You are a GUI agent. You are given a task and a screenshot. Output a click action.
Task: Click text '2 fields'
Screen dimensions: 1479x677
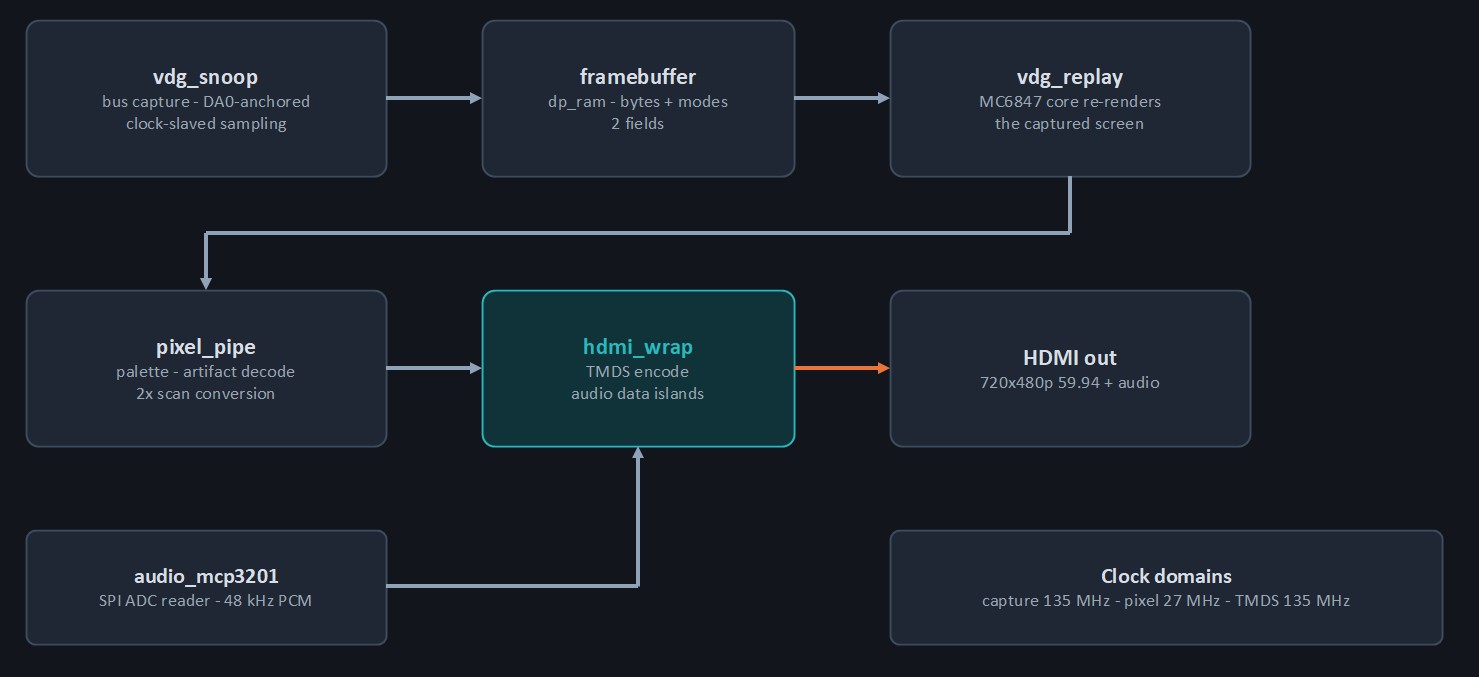(638, 124)
